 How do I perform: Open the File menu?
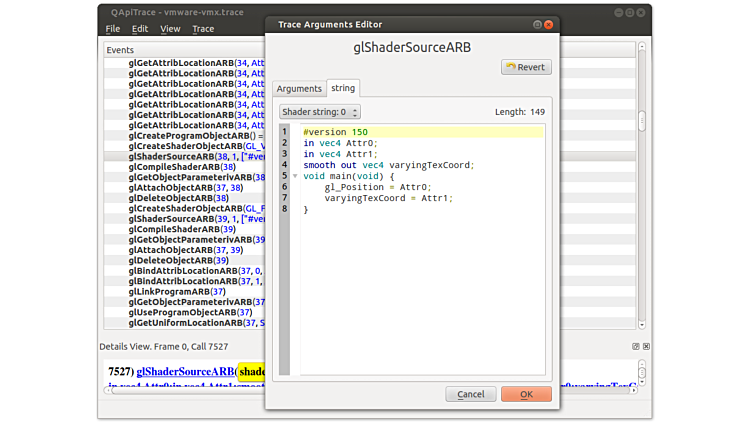113,29
